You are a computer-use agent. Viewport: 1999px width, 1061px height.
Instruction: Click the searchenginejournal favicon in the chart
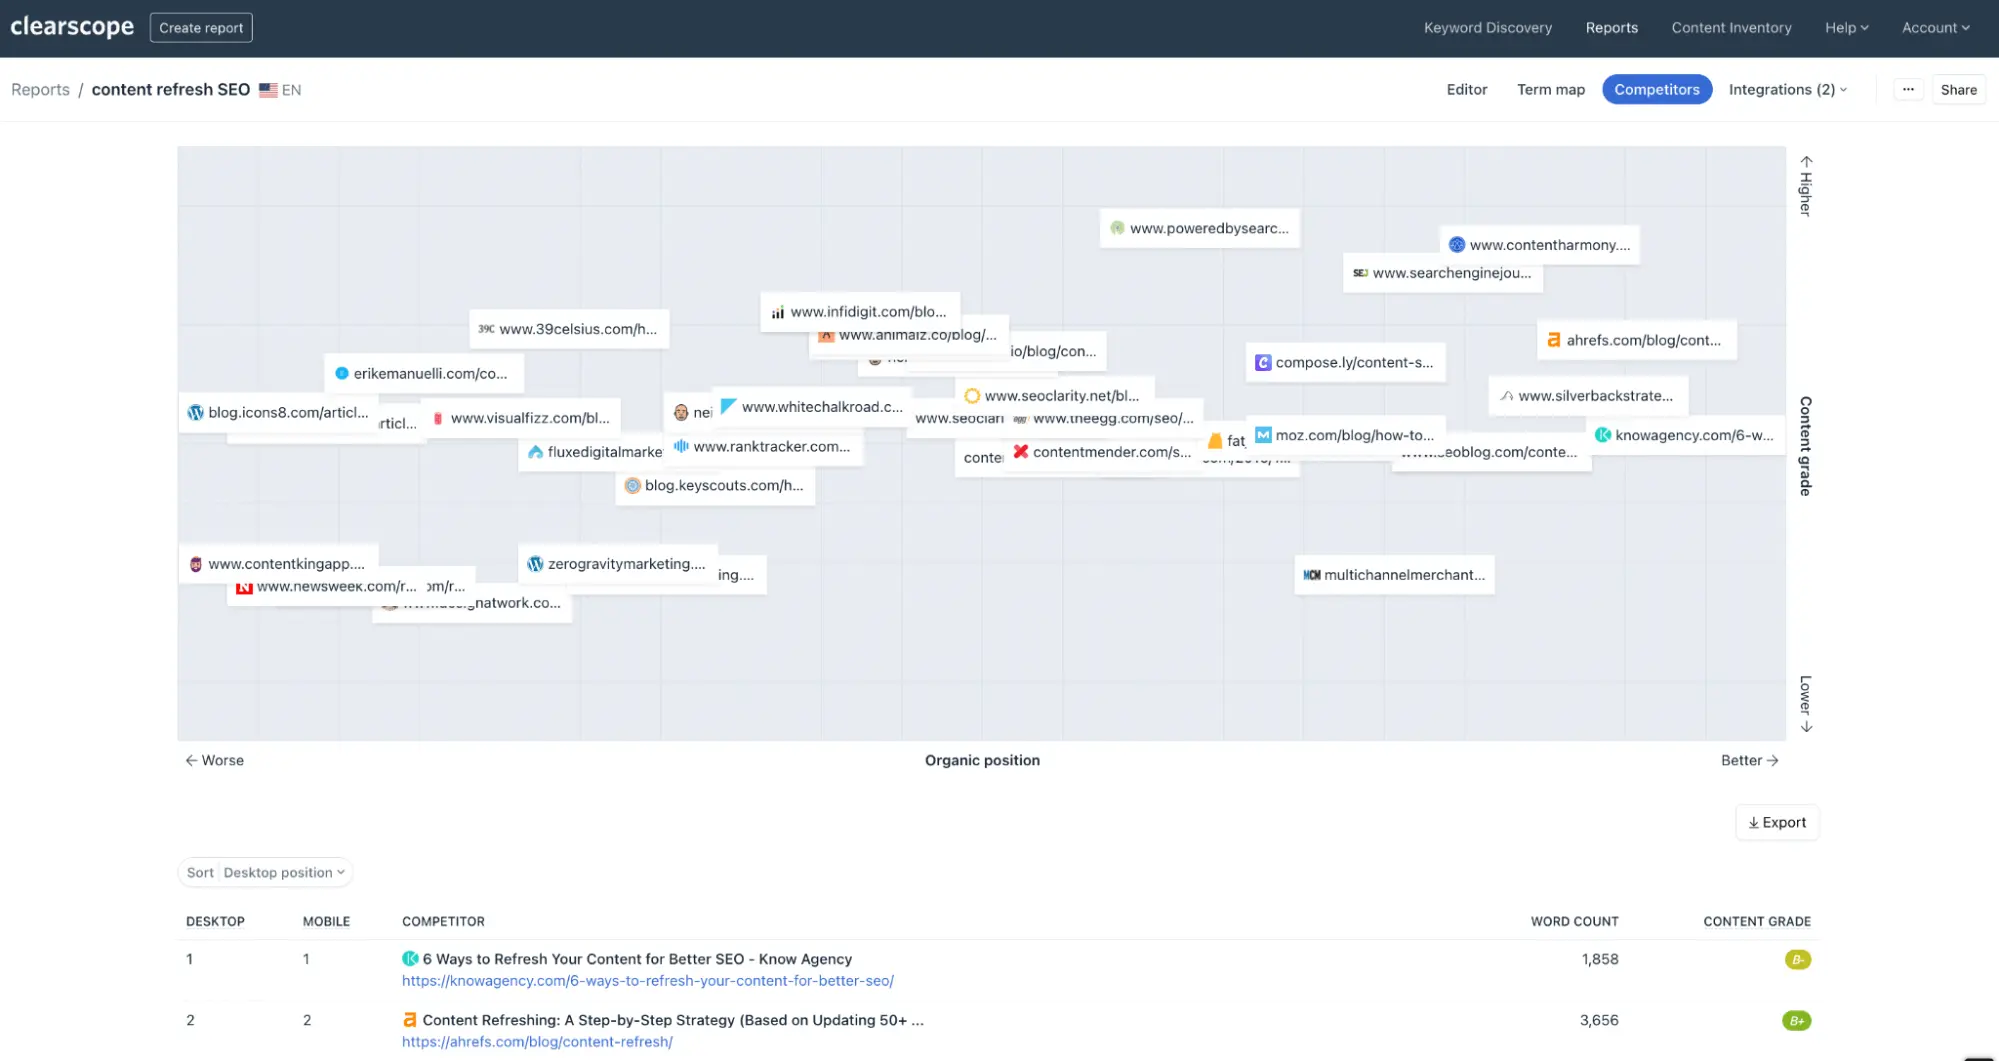[x=1360, y=273]
